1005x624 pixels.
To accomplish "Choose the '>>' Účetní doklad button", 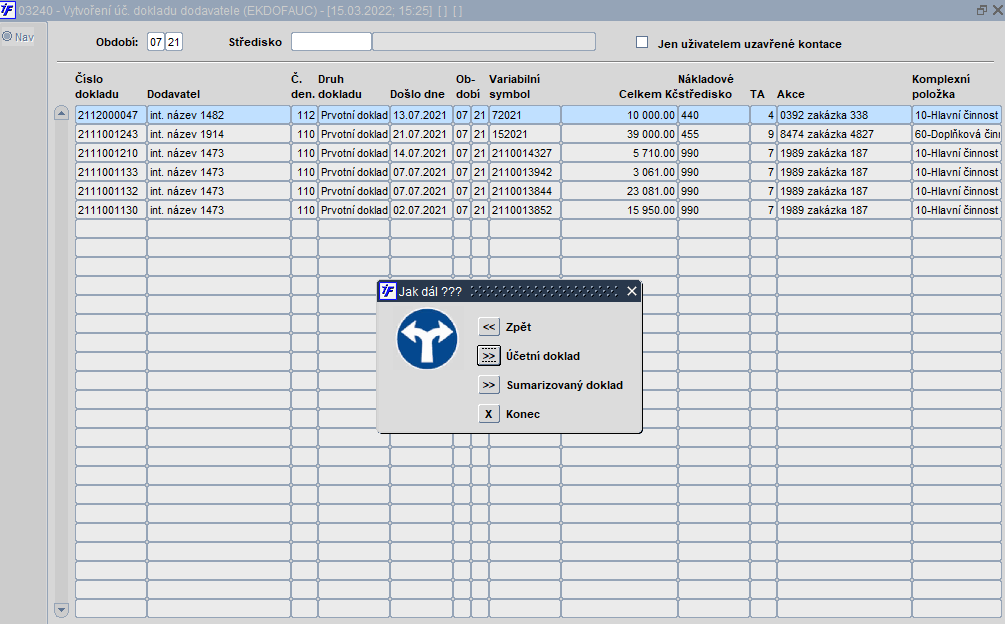I will [488, 356].
